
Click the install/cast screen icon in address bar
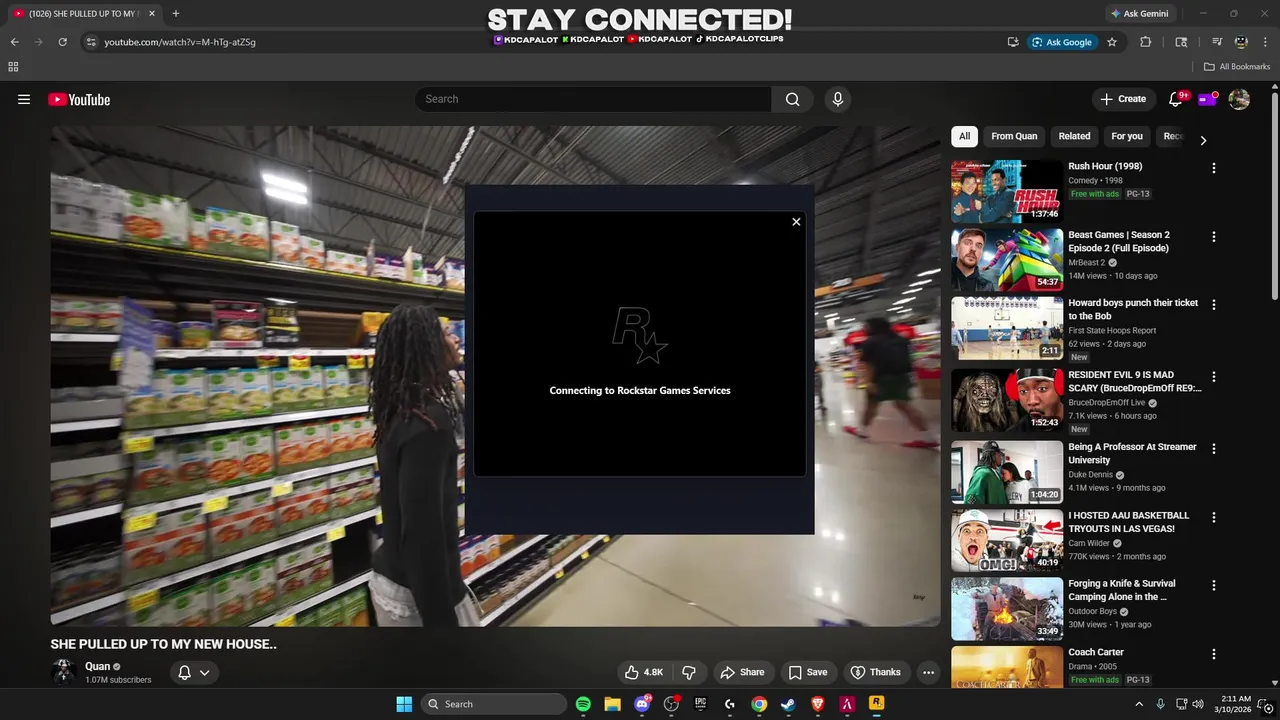point(1013,42)
